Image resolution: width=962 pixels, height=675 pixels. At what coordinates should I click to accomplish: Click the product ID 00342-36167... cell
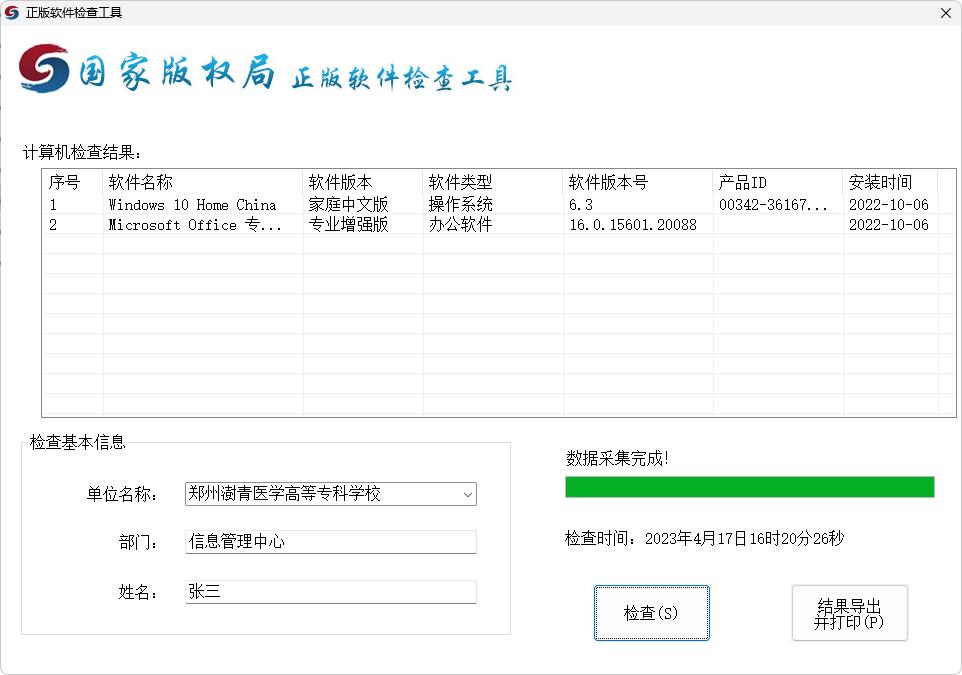point(773,204)
